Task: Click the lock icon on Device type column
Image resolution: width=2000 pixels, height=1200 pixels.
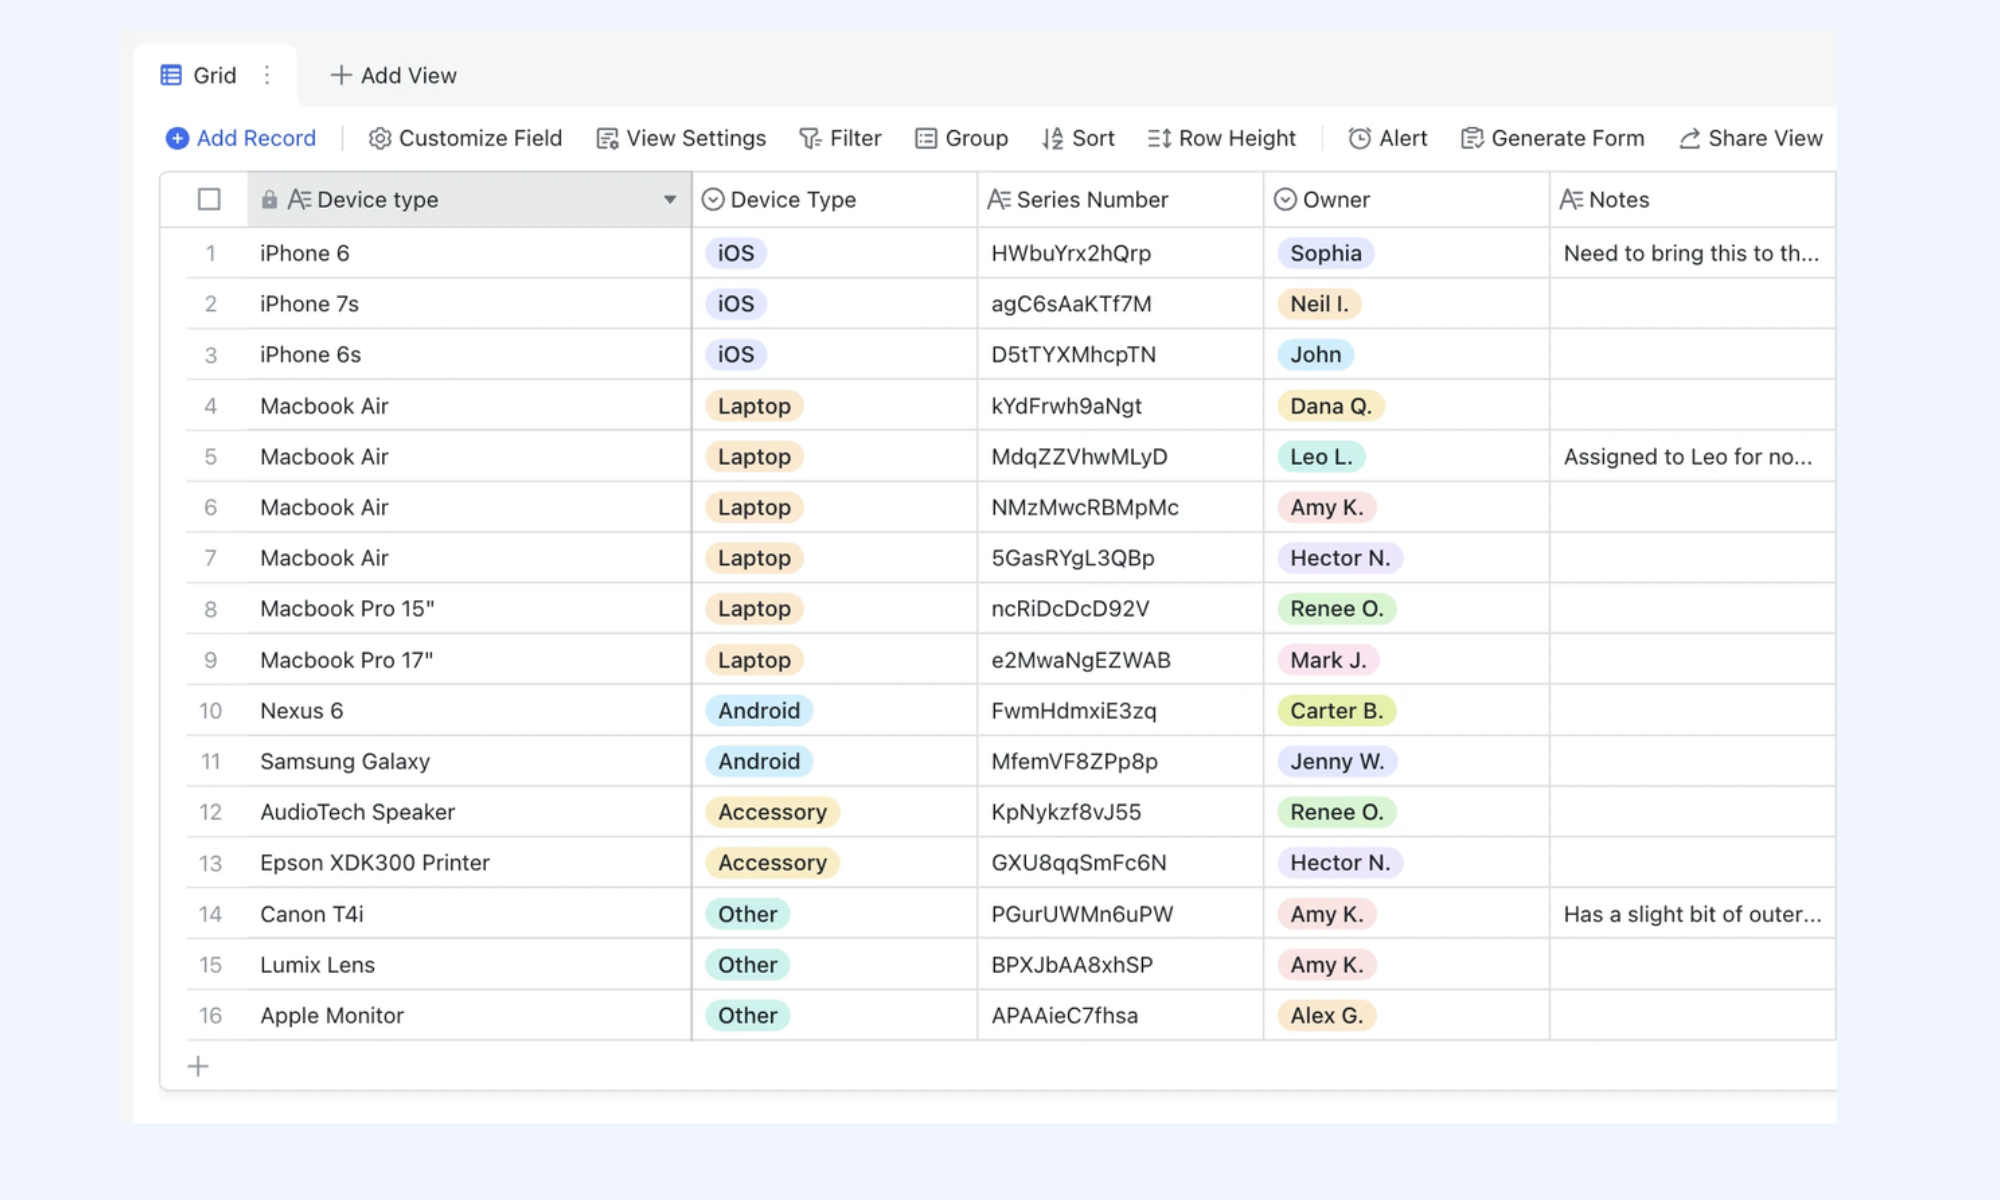Action: point(269,200)
